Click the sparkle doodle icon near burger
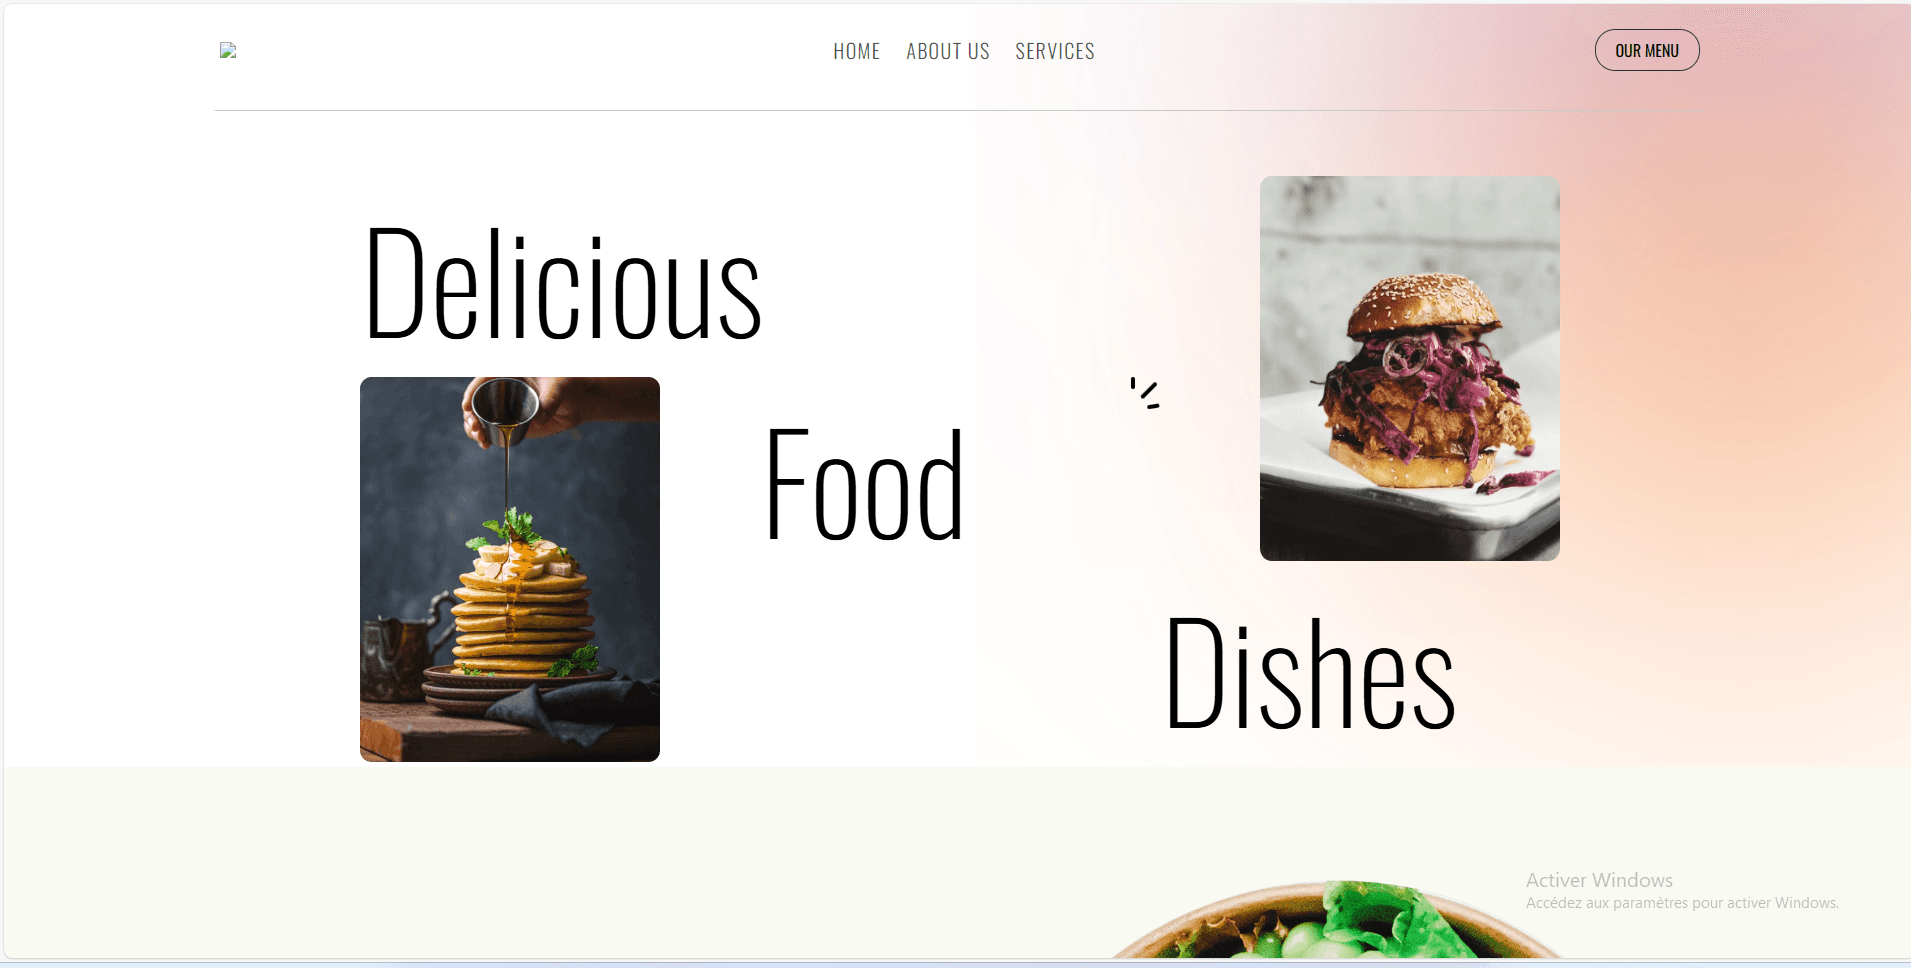Screen dimensions: 1911x968 tap(1145, 393)
